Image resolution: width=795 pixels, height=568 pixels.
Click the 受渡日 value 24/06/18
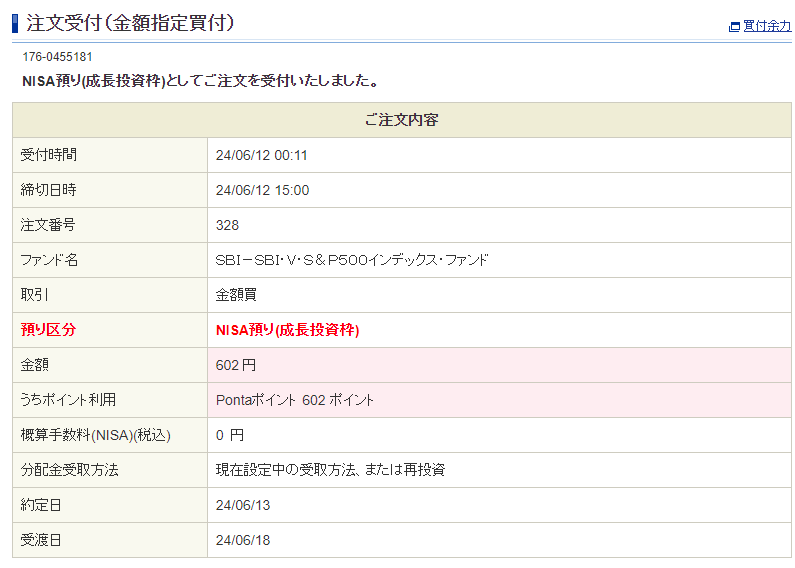click(x=243, y=540)
